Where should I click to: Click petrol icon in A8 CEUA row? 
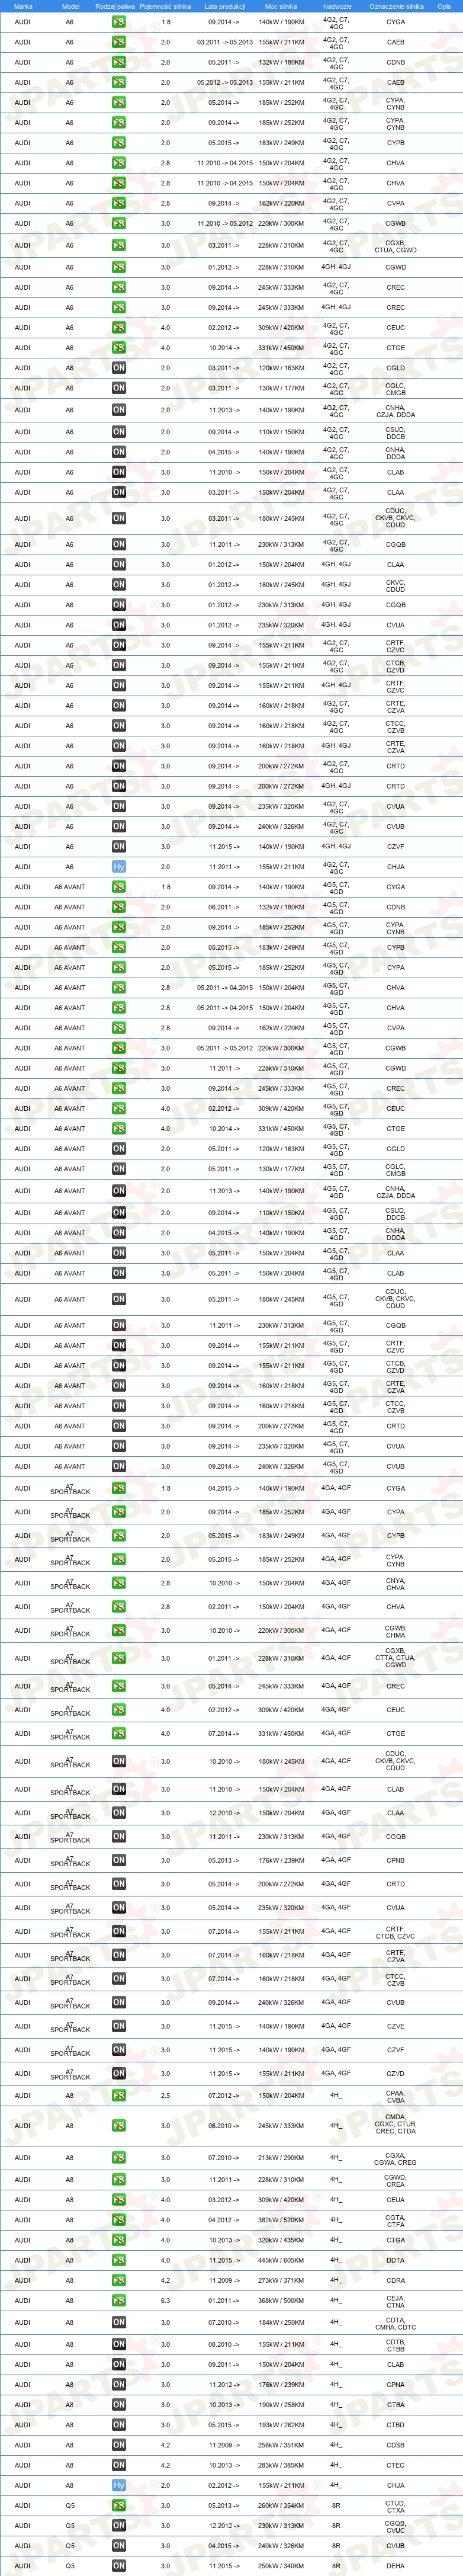pyautogui.click(x=119, y=2199)
